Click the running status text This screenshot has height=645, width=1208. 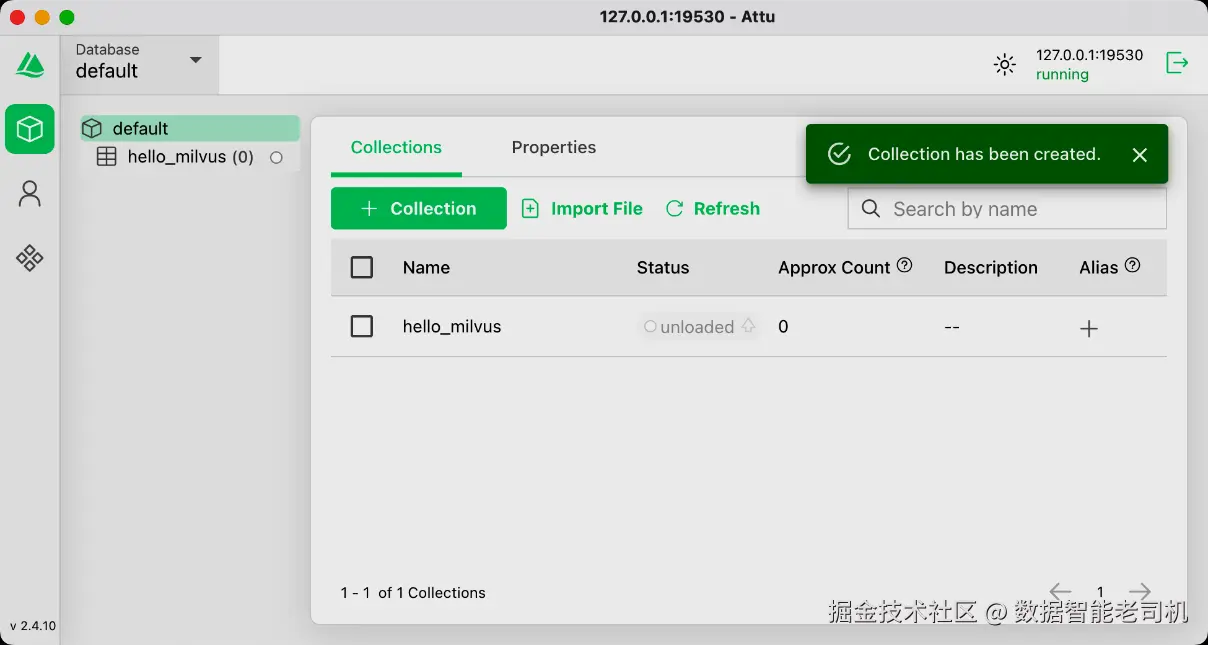1062,74
